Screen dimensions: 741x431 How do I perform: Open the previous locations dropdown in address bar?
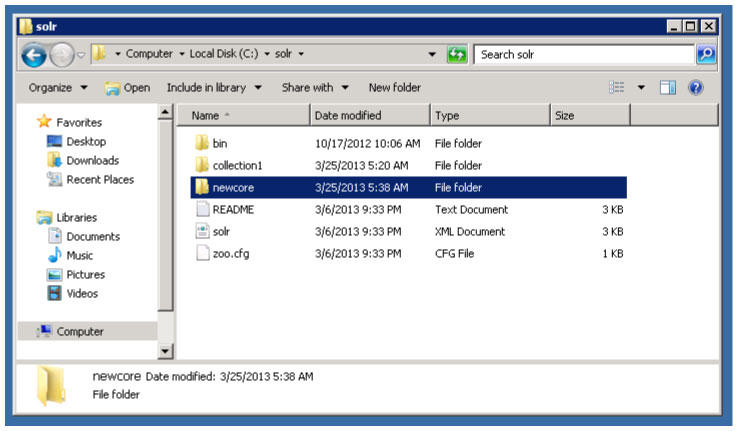click(432, 54)
